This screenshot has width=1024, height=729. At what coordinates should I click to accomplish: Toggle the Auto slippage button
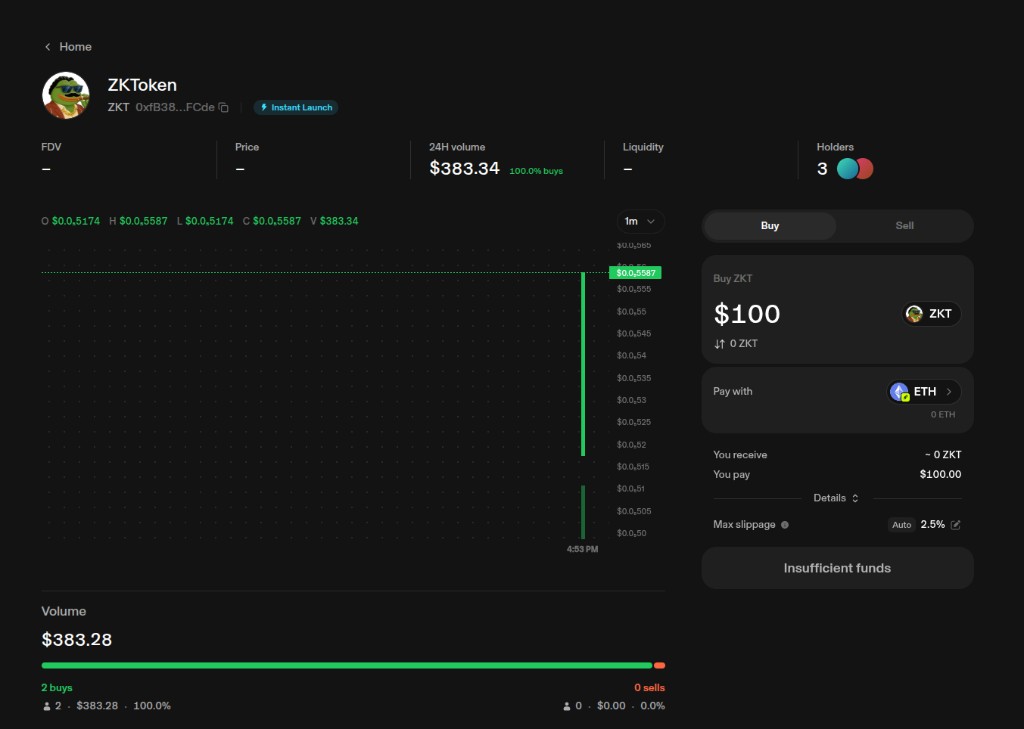point(901,525)
